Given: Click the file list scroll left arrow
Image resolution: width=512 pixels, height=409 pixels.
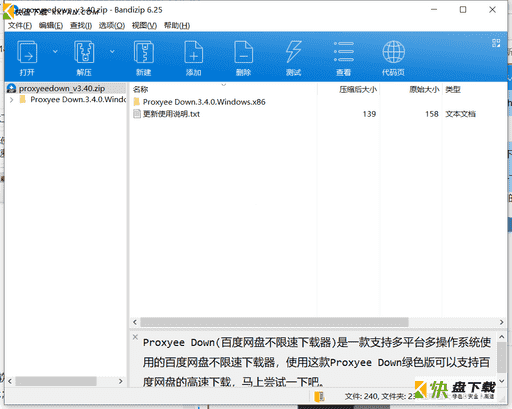Looking at the screenshot, I should (x=135, y=322).
